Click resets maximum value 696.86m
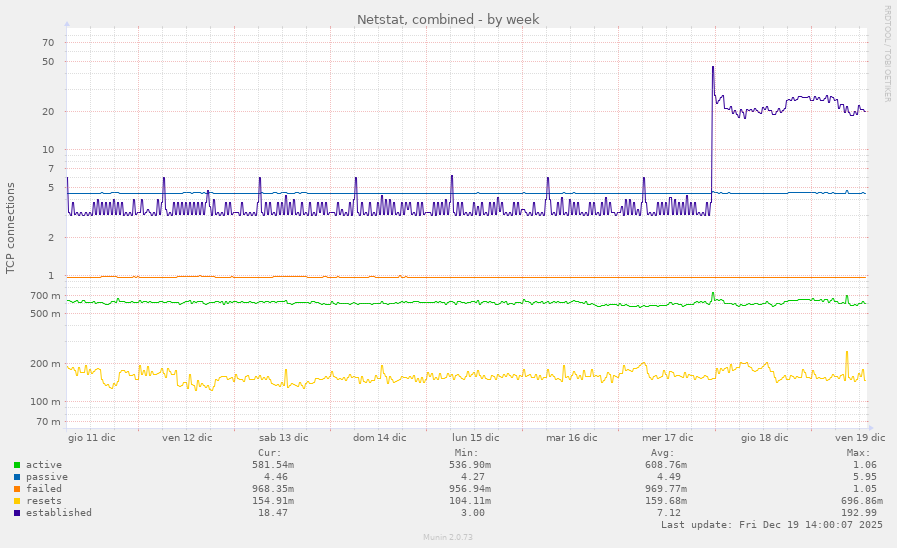 coord(862,501)
